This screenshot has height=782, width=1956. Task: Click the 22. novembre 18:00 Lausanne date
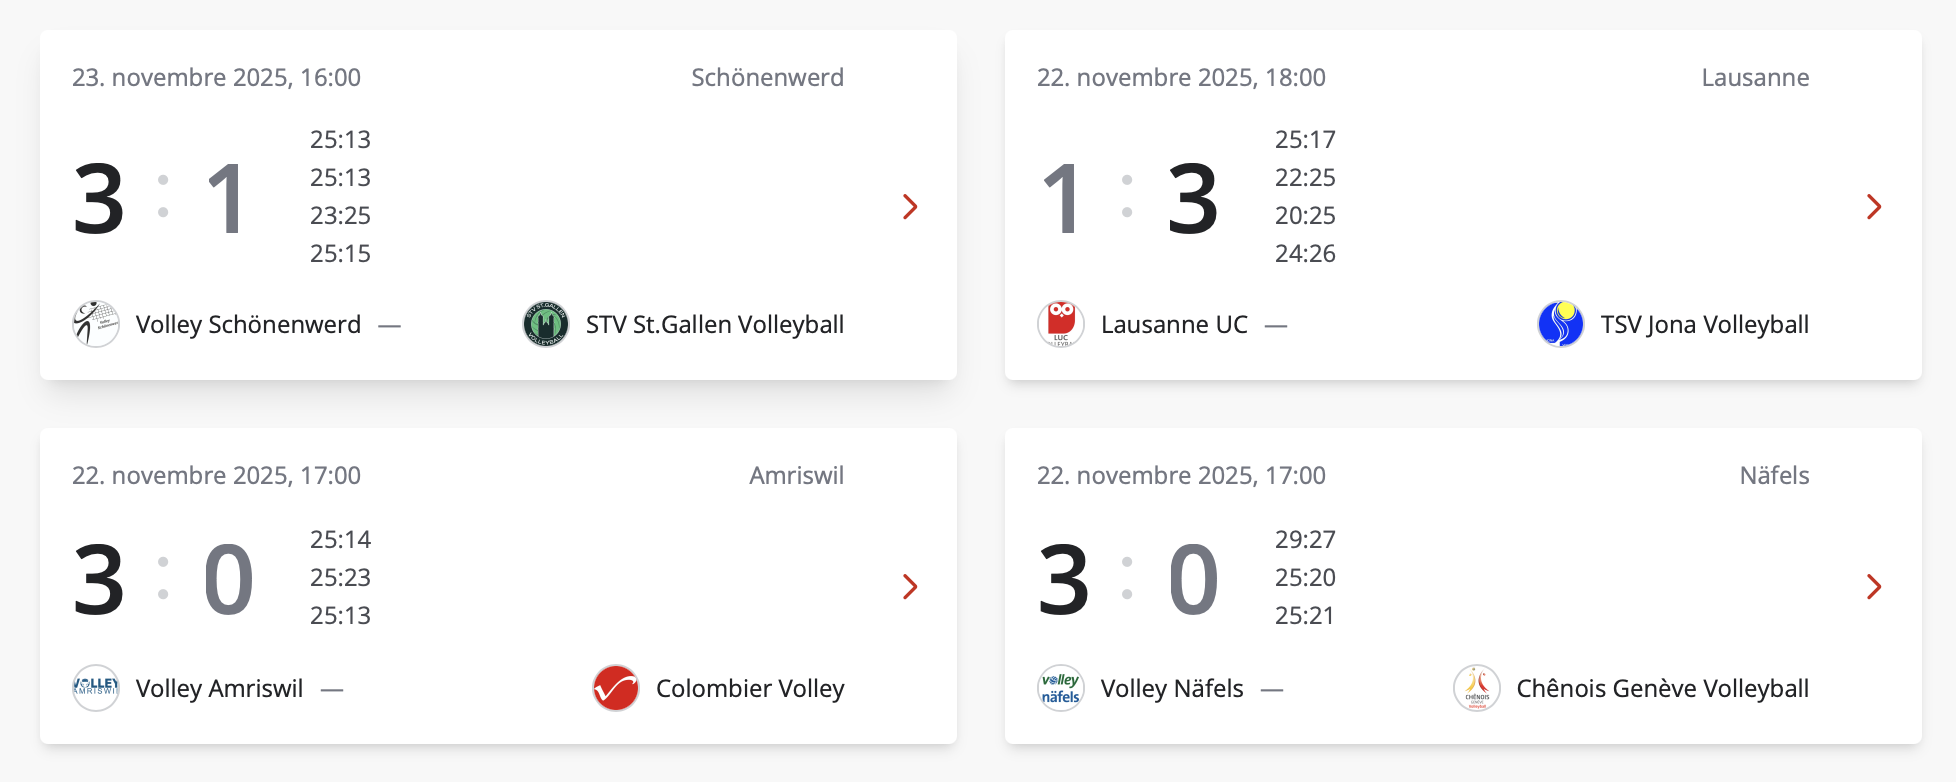1181,78
